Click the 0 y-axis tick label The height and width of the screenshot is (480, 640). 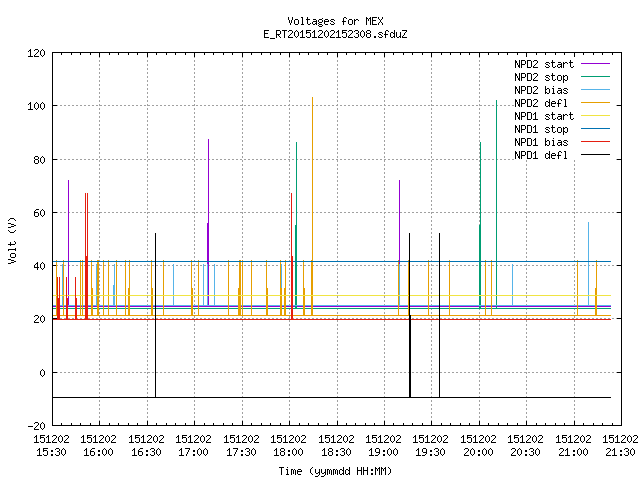(x=42, y=373)
